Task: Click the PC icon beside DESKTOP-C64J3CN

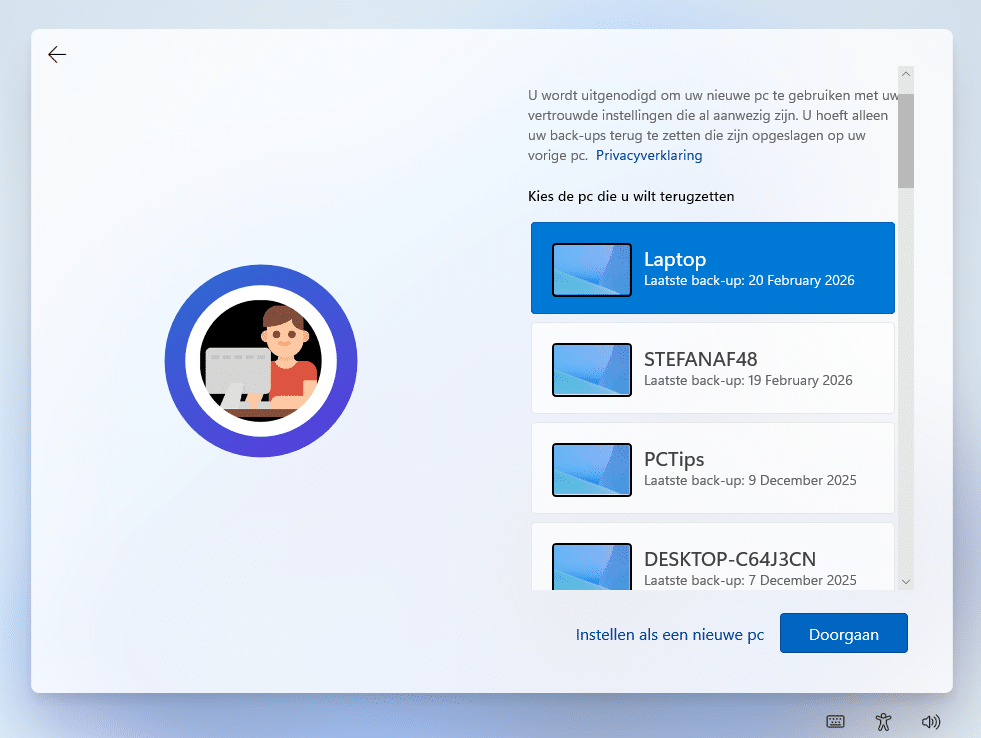Action: (x=591, y=567)
